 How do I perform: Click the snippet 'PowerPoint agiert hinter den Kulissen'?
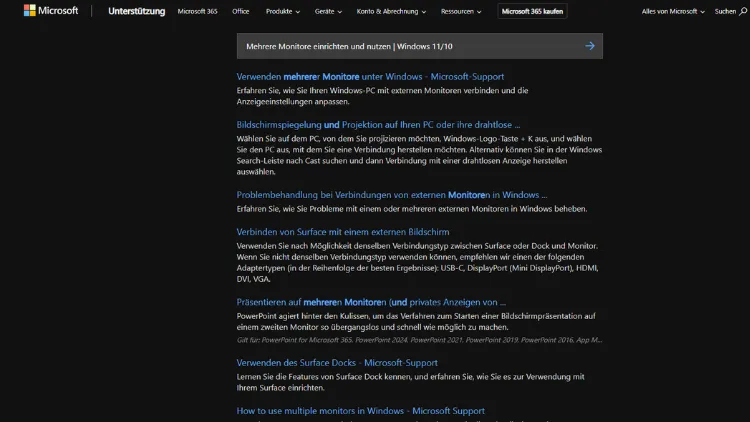point(416,322)
